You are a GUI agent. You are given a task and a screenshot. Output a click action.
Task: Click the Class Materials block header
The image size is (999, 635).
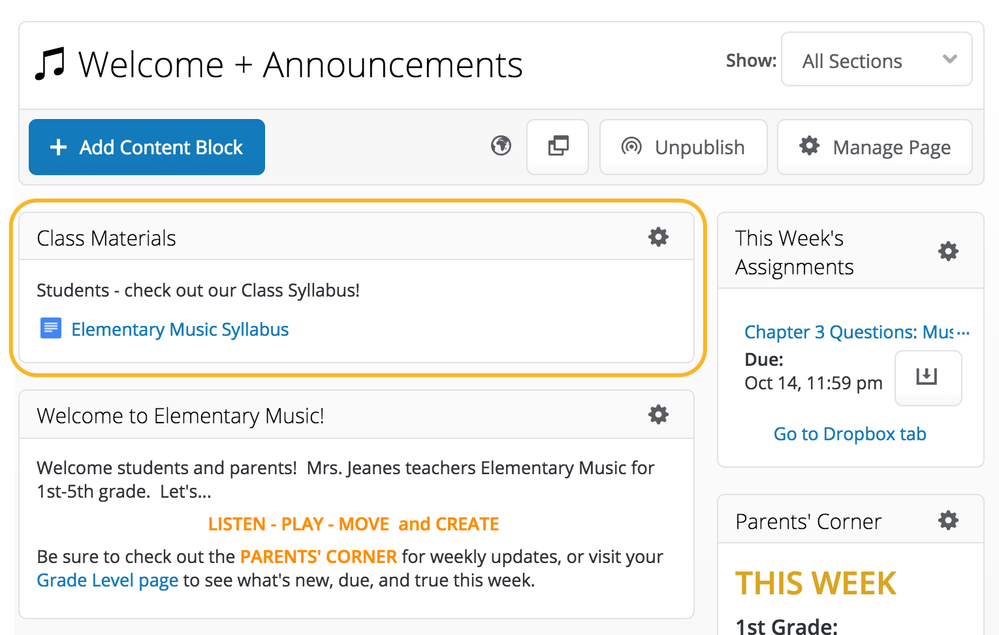click(107, 238)
